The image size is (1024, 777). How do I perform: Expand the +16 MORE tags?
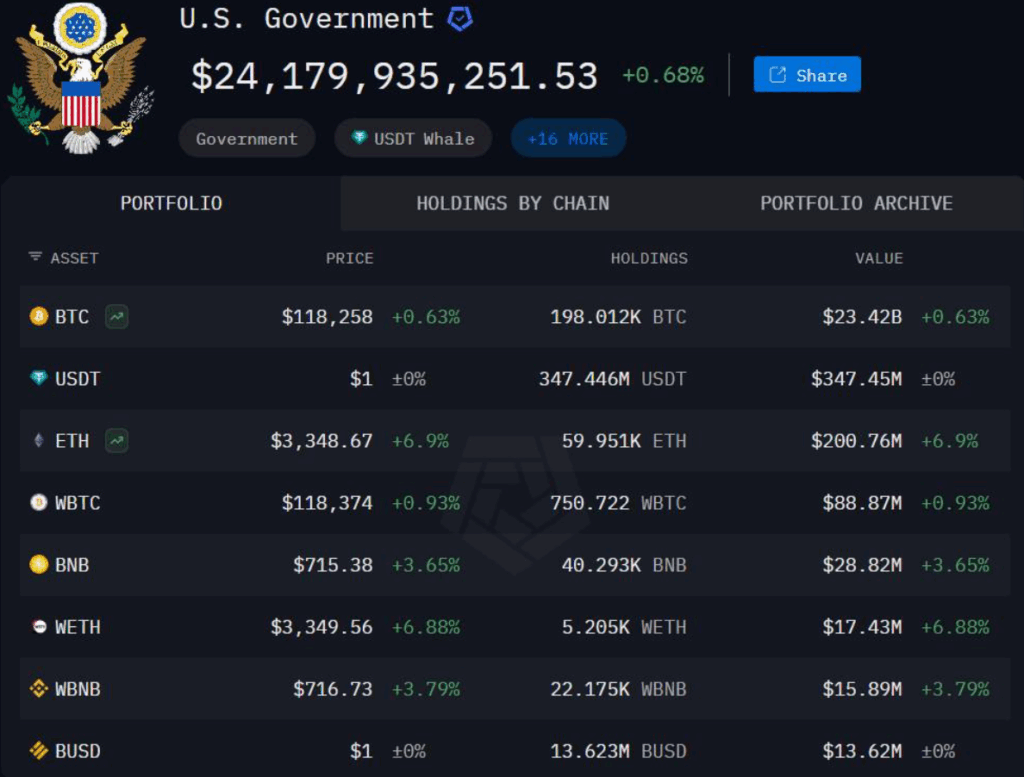[568, 138]
